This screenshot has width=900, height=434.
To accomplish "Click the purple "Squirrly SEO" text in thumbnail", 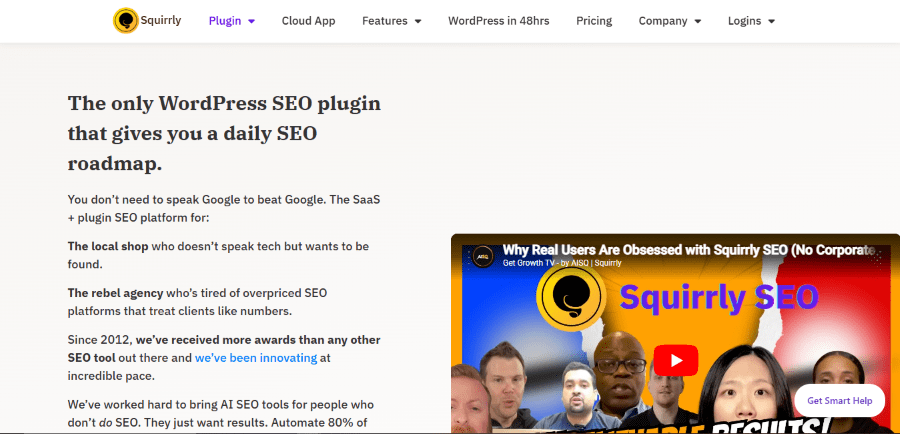I will click(x=720, y=296).
